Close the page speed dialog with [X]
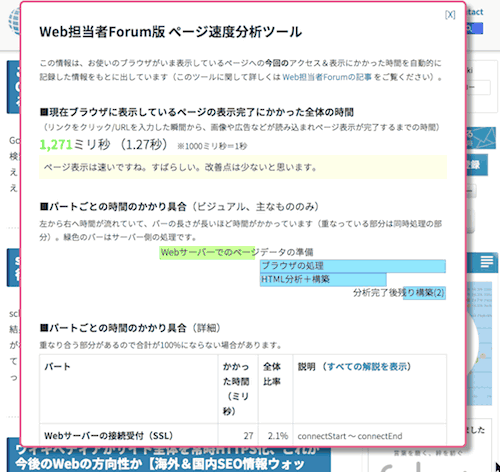This screenshot has width=500, height=472. point(450,15)
